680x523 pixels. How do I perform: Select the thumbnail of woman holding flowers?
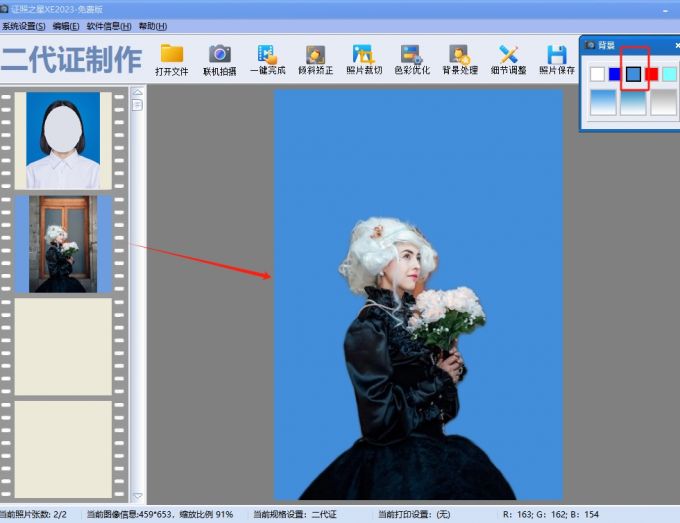(x=63, y=244)
